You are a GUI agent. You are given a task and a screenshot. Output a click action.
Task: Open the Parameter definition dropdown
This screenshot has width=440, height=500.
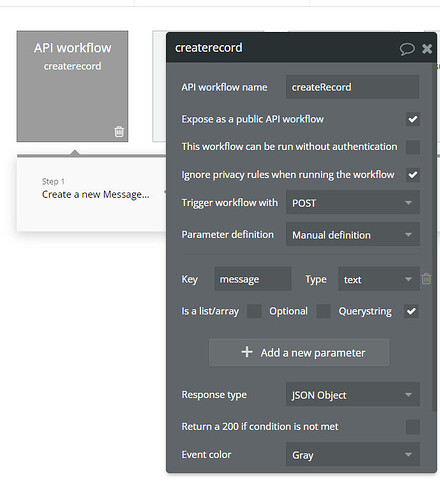352,235
